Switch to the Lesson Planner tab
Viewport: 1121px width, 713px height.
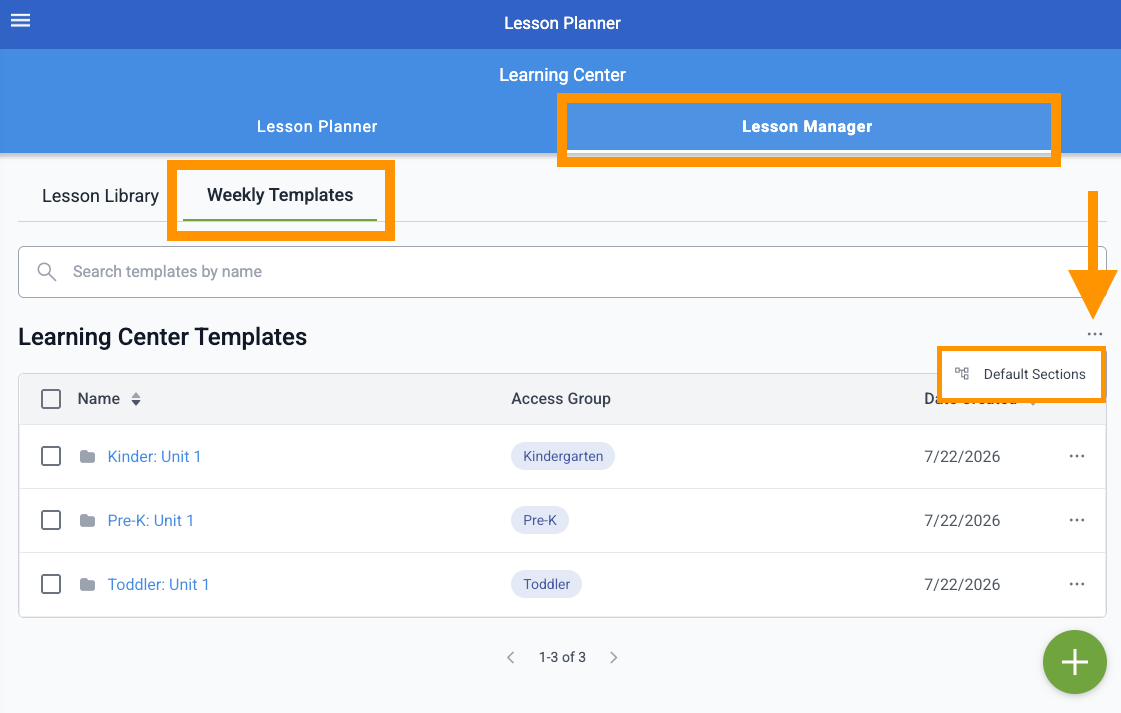(x=317, y=127)
